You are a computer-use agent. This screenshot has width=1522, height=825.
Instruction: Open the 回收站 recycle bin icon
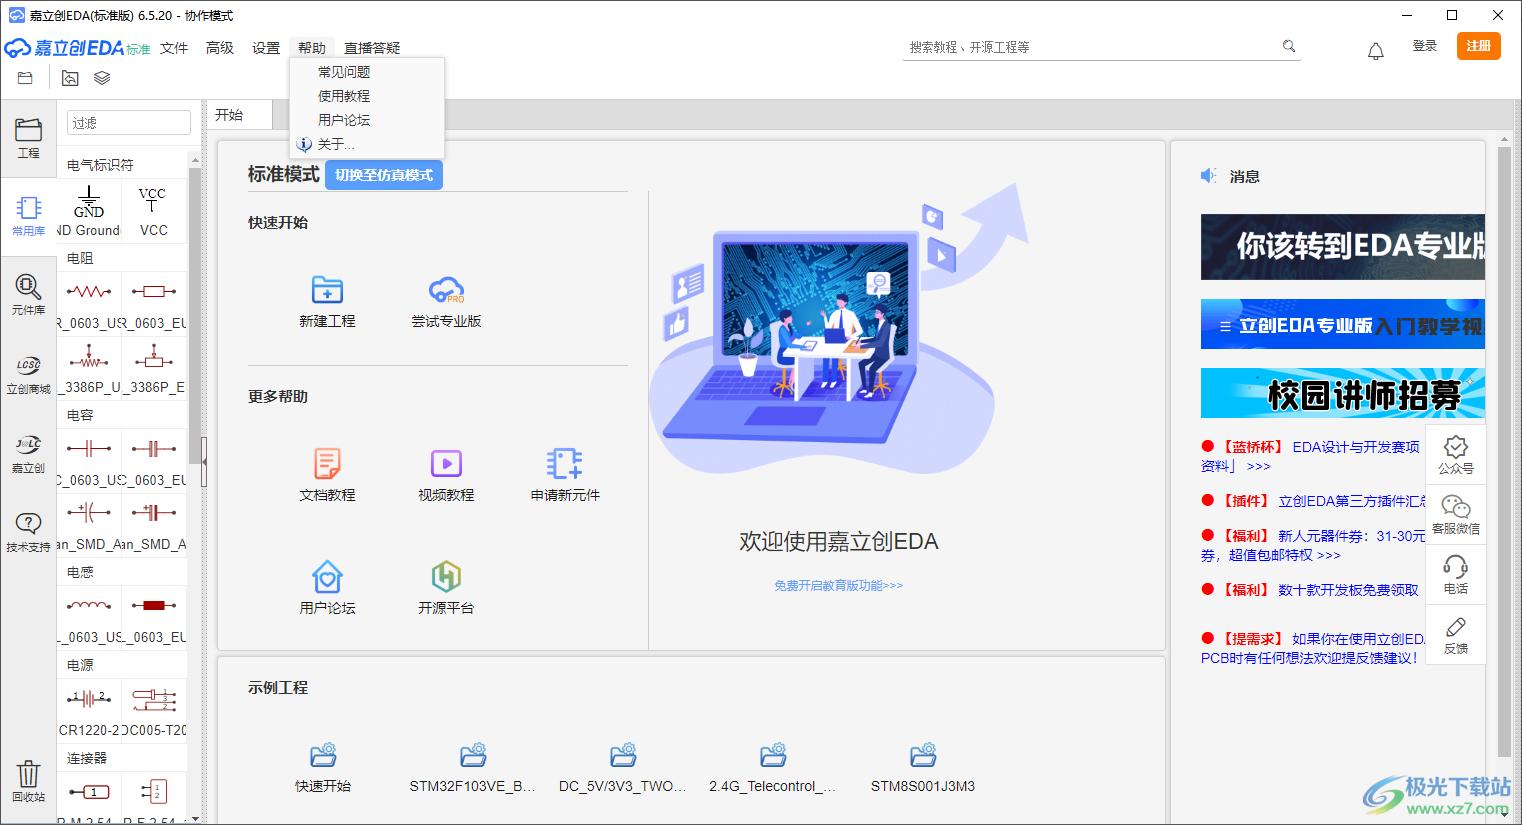pos(28,781)
